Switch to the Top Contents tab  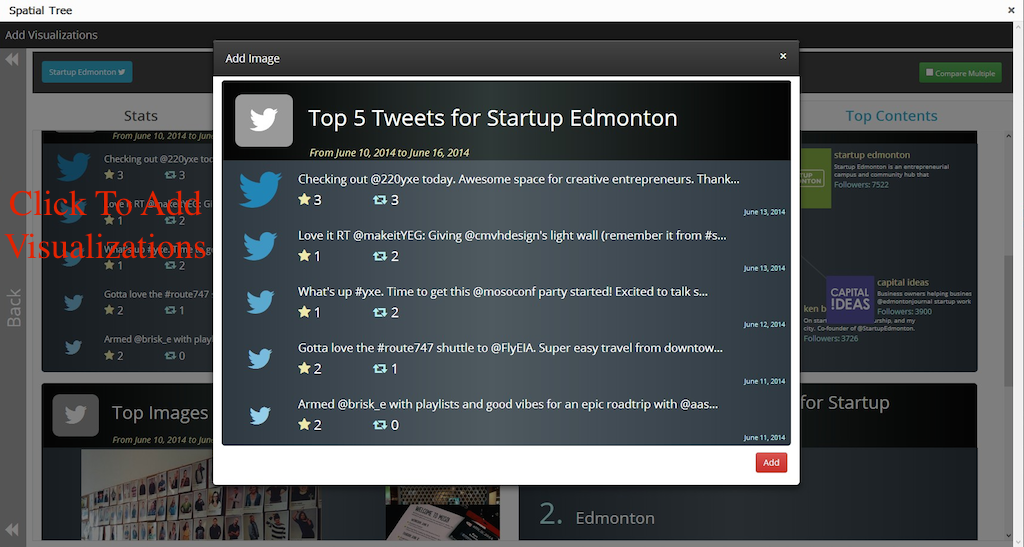tap(891, 116)
